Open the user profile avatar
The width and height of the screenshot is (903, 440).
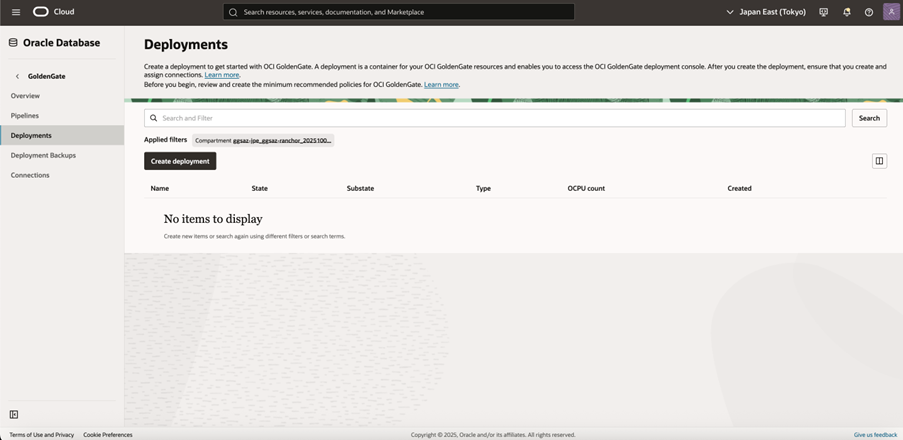pyautogui.click(x=891, y=12)
